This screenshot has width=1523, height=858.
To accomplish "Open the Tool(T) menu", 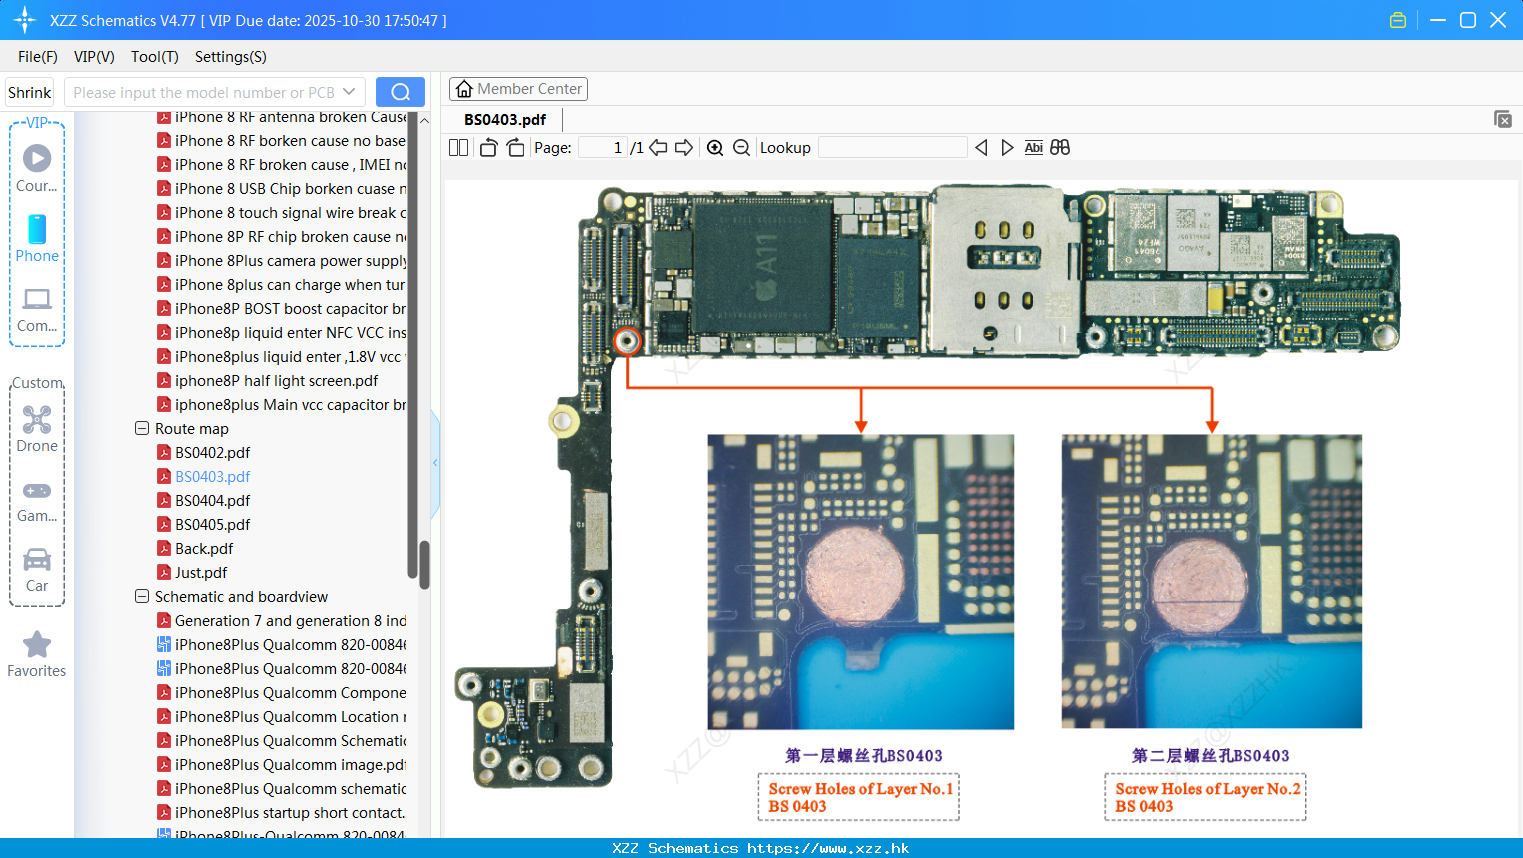I will point(155,57).
